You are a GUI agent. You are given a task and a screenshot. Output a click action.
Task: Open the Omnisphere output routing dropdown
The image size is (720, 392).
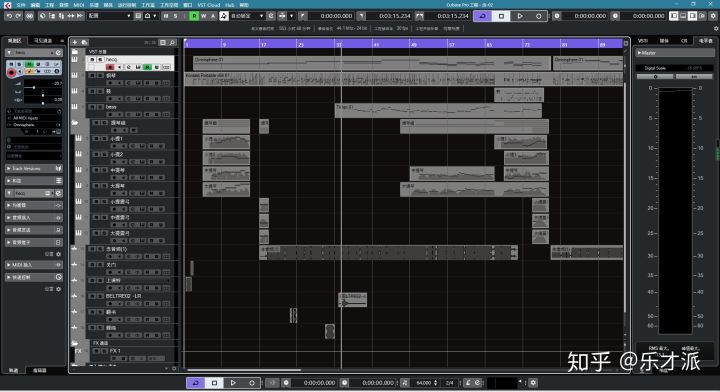click(x=34, y=125)
